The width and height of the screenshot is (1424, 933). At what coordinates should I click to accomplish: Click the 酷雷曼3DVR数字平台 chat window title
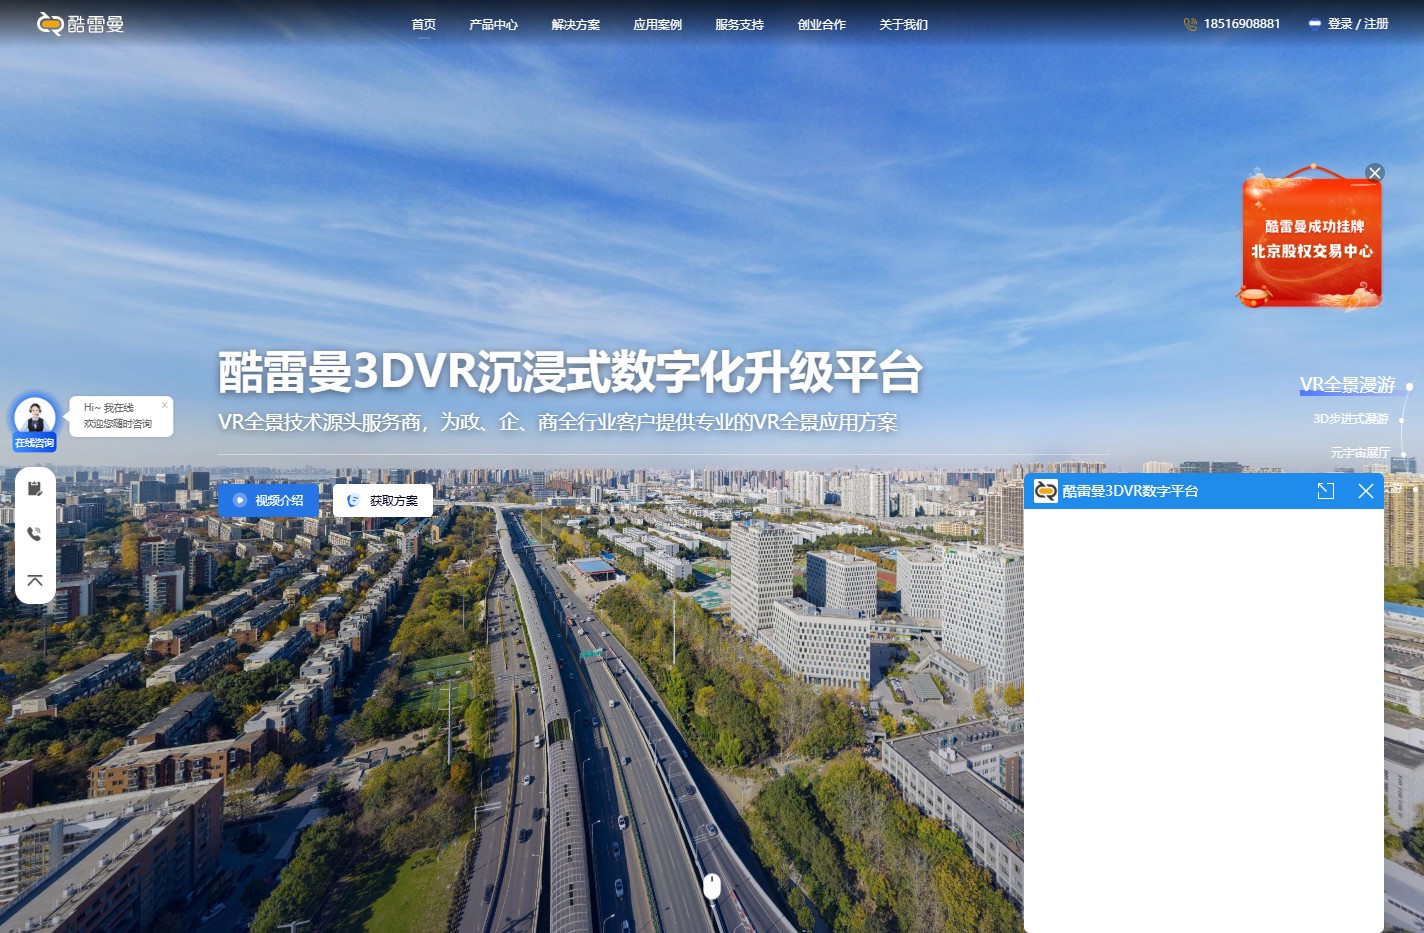tap(1130, 491)
